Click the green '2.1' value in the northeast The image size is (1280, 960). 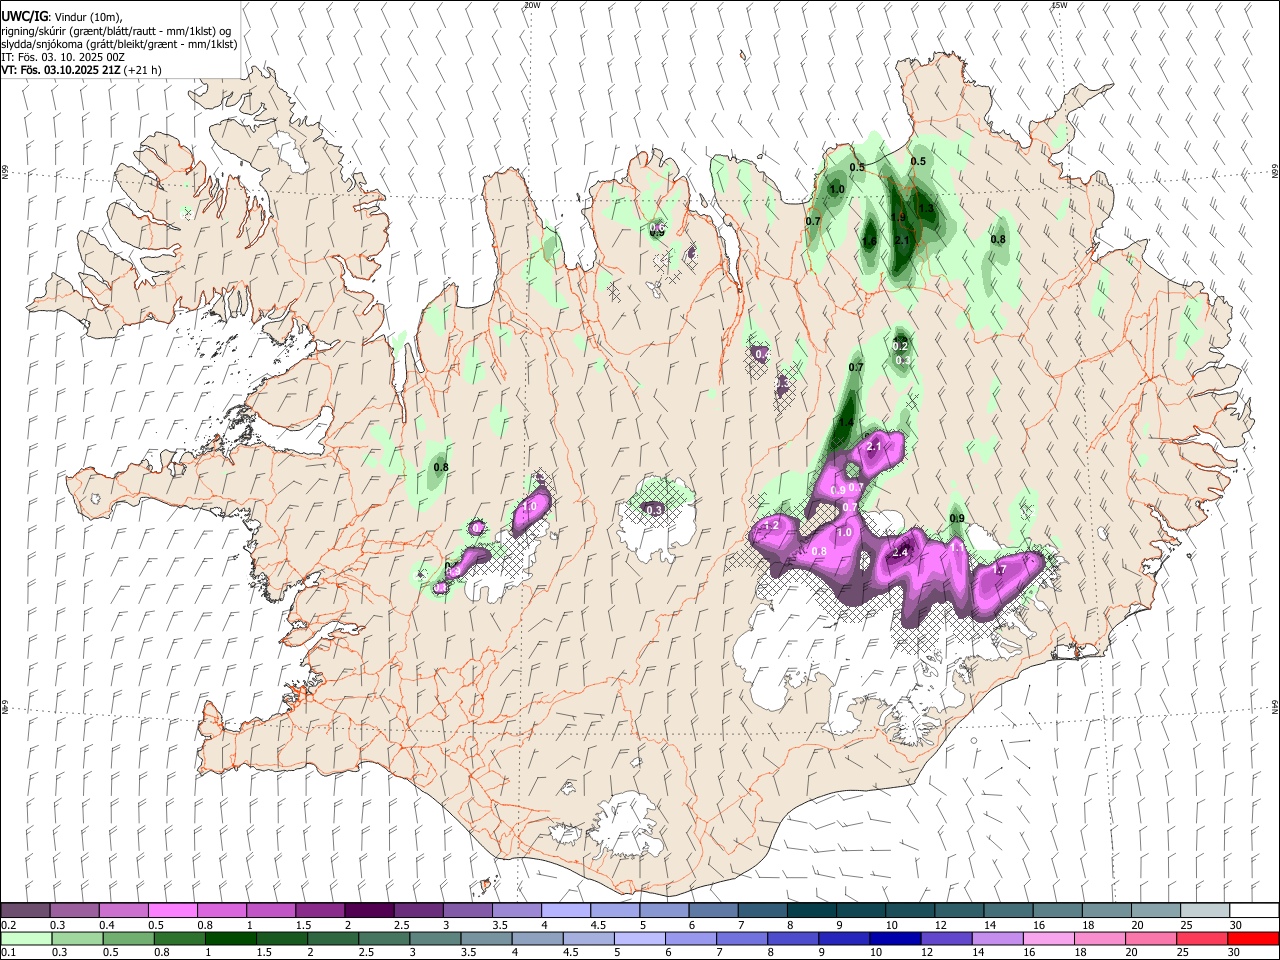coord(902,240)
